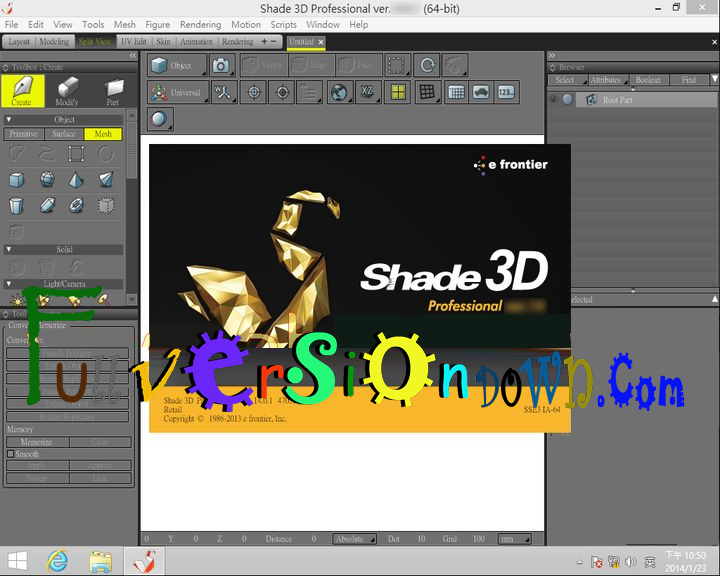This screenshot has width=720, height=576.
Task: Toggle visibility eye for Root Part
Action: click(x=554, y=100)
